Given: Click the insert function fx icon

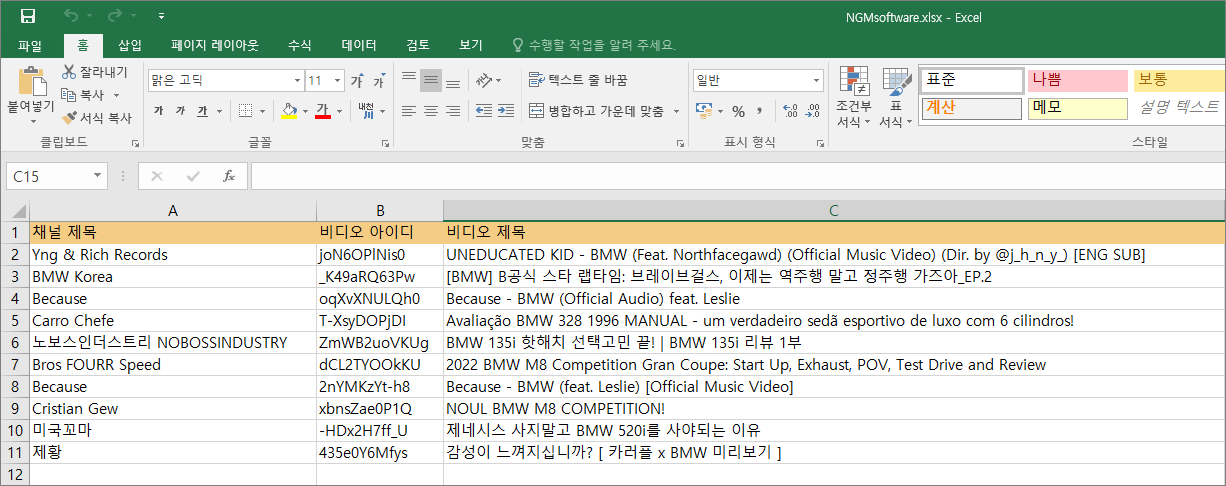Looking at the screenshot, I should pyautogui.click(x=228, y=176).
